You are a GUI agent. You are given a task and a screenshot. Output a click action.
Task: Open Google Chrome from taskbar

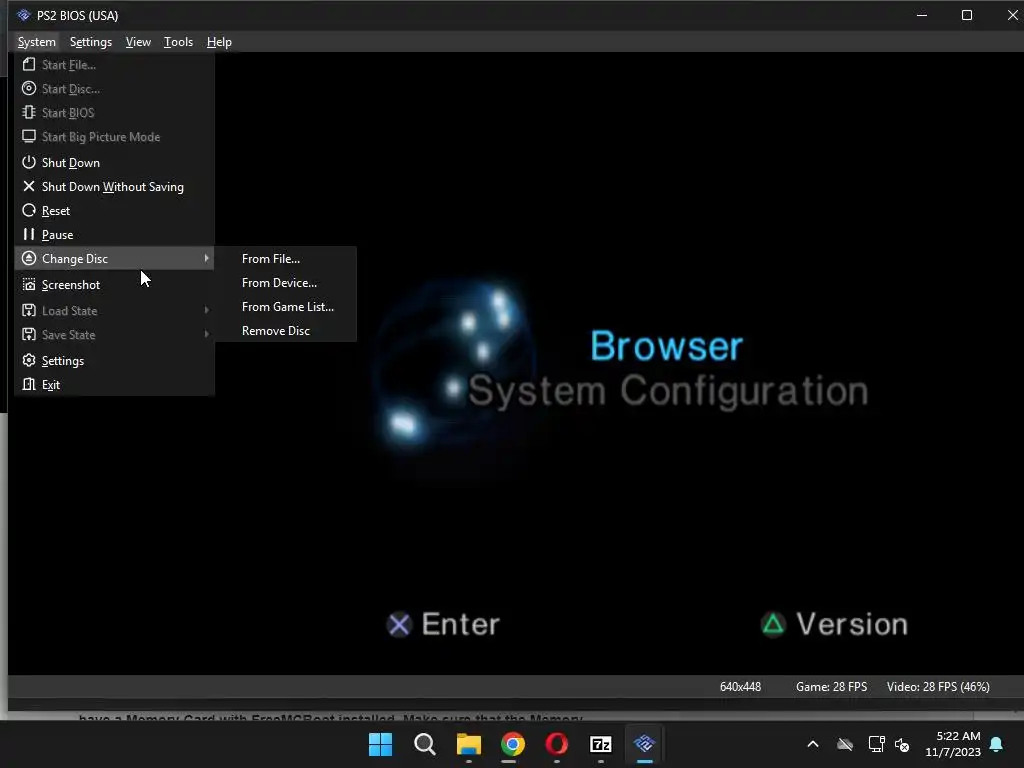point(513,744)
